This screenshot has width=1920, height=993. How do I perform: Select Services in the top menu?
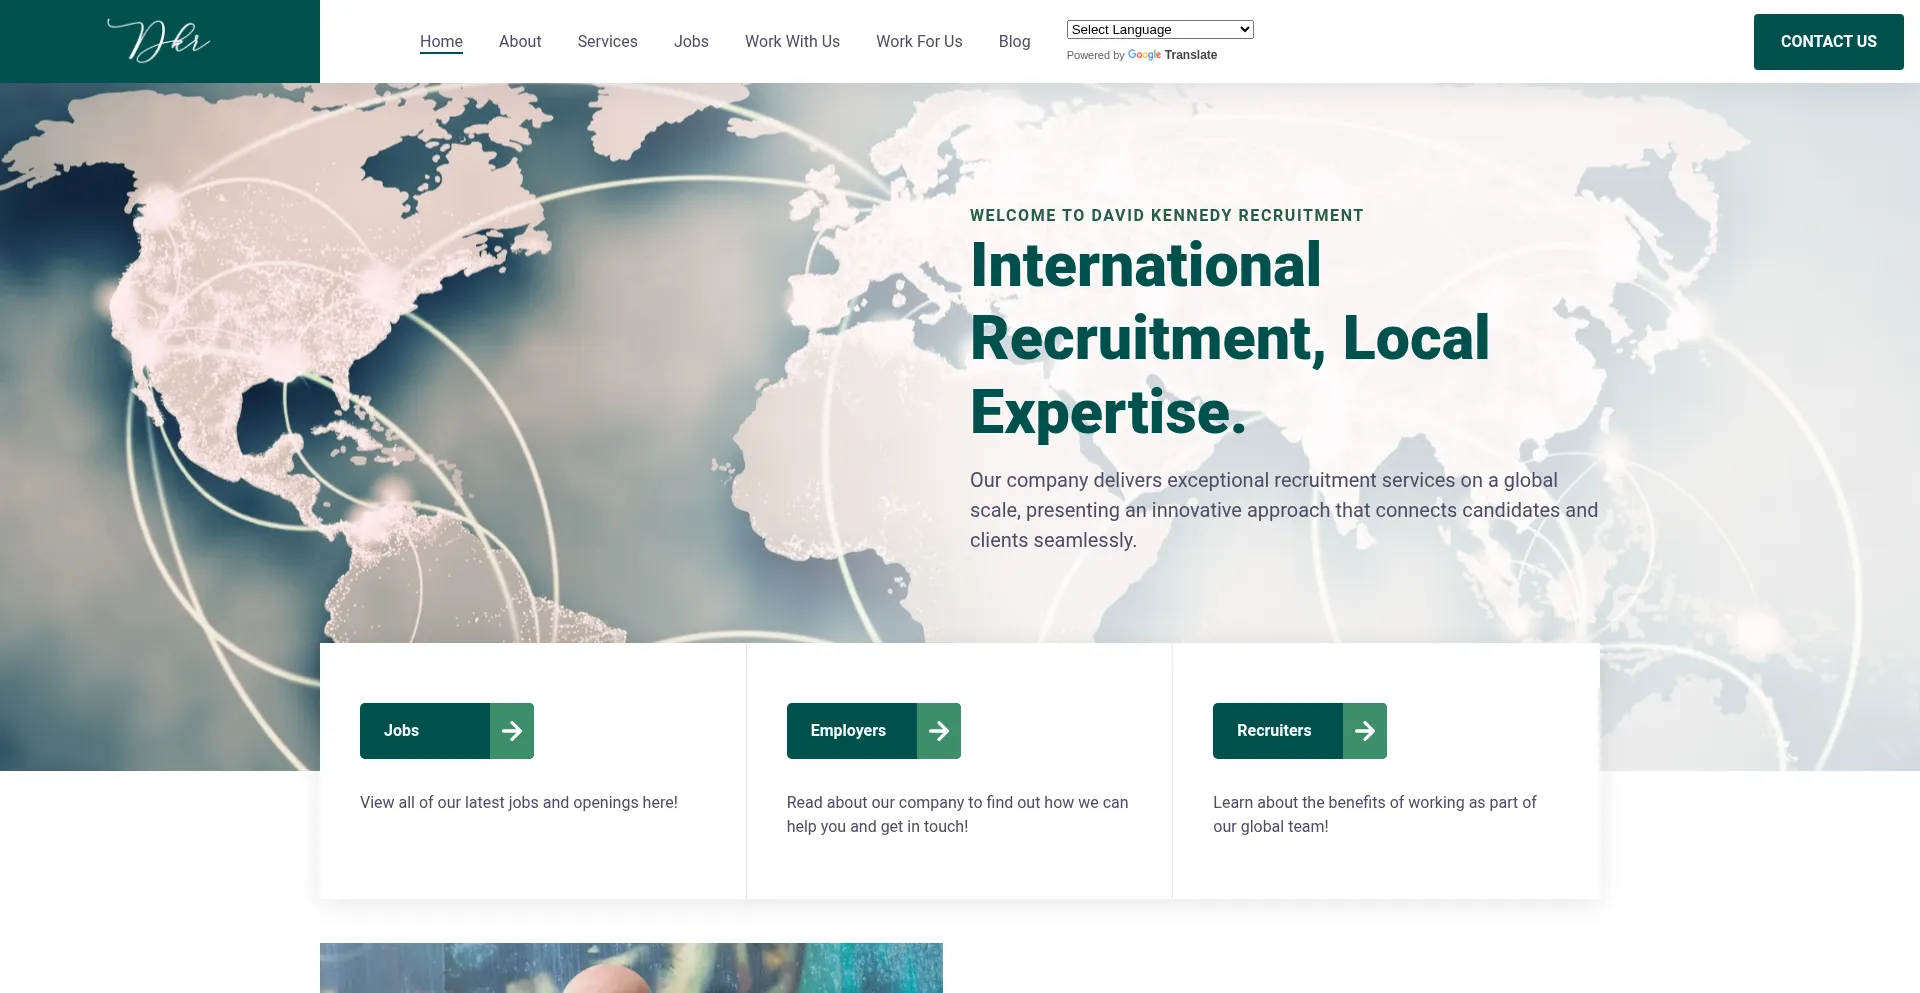point(607,41)
